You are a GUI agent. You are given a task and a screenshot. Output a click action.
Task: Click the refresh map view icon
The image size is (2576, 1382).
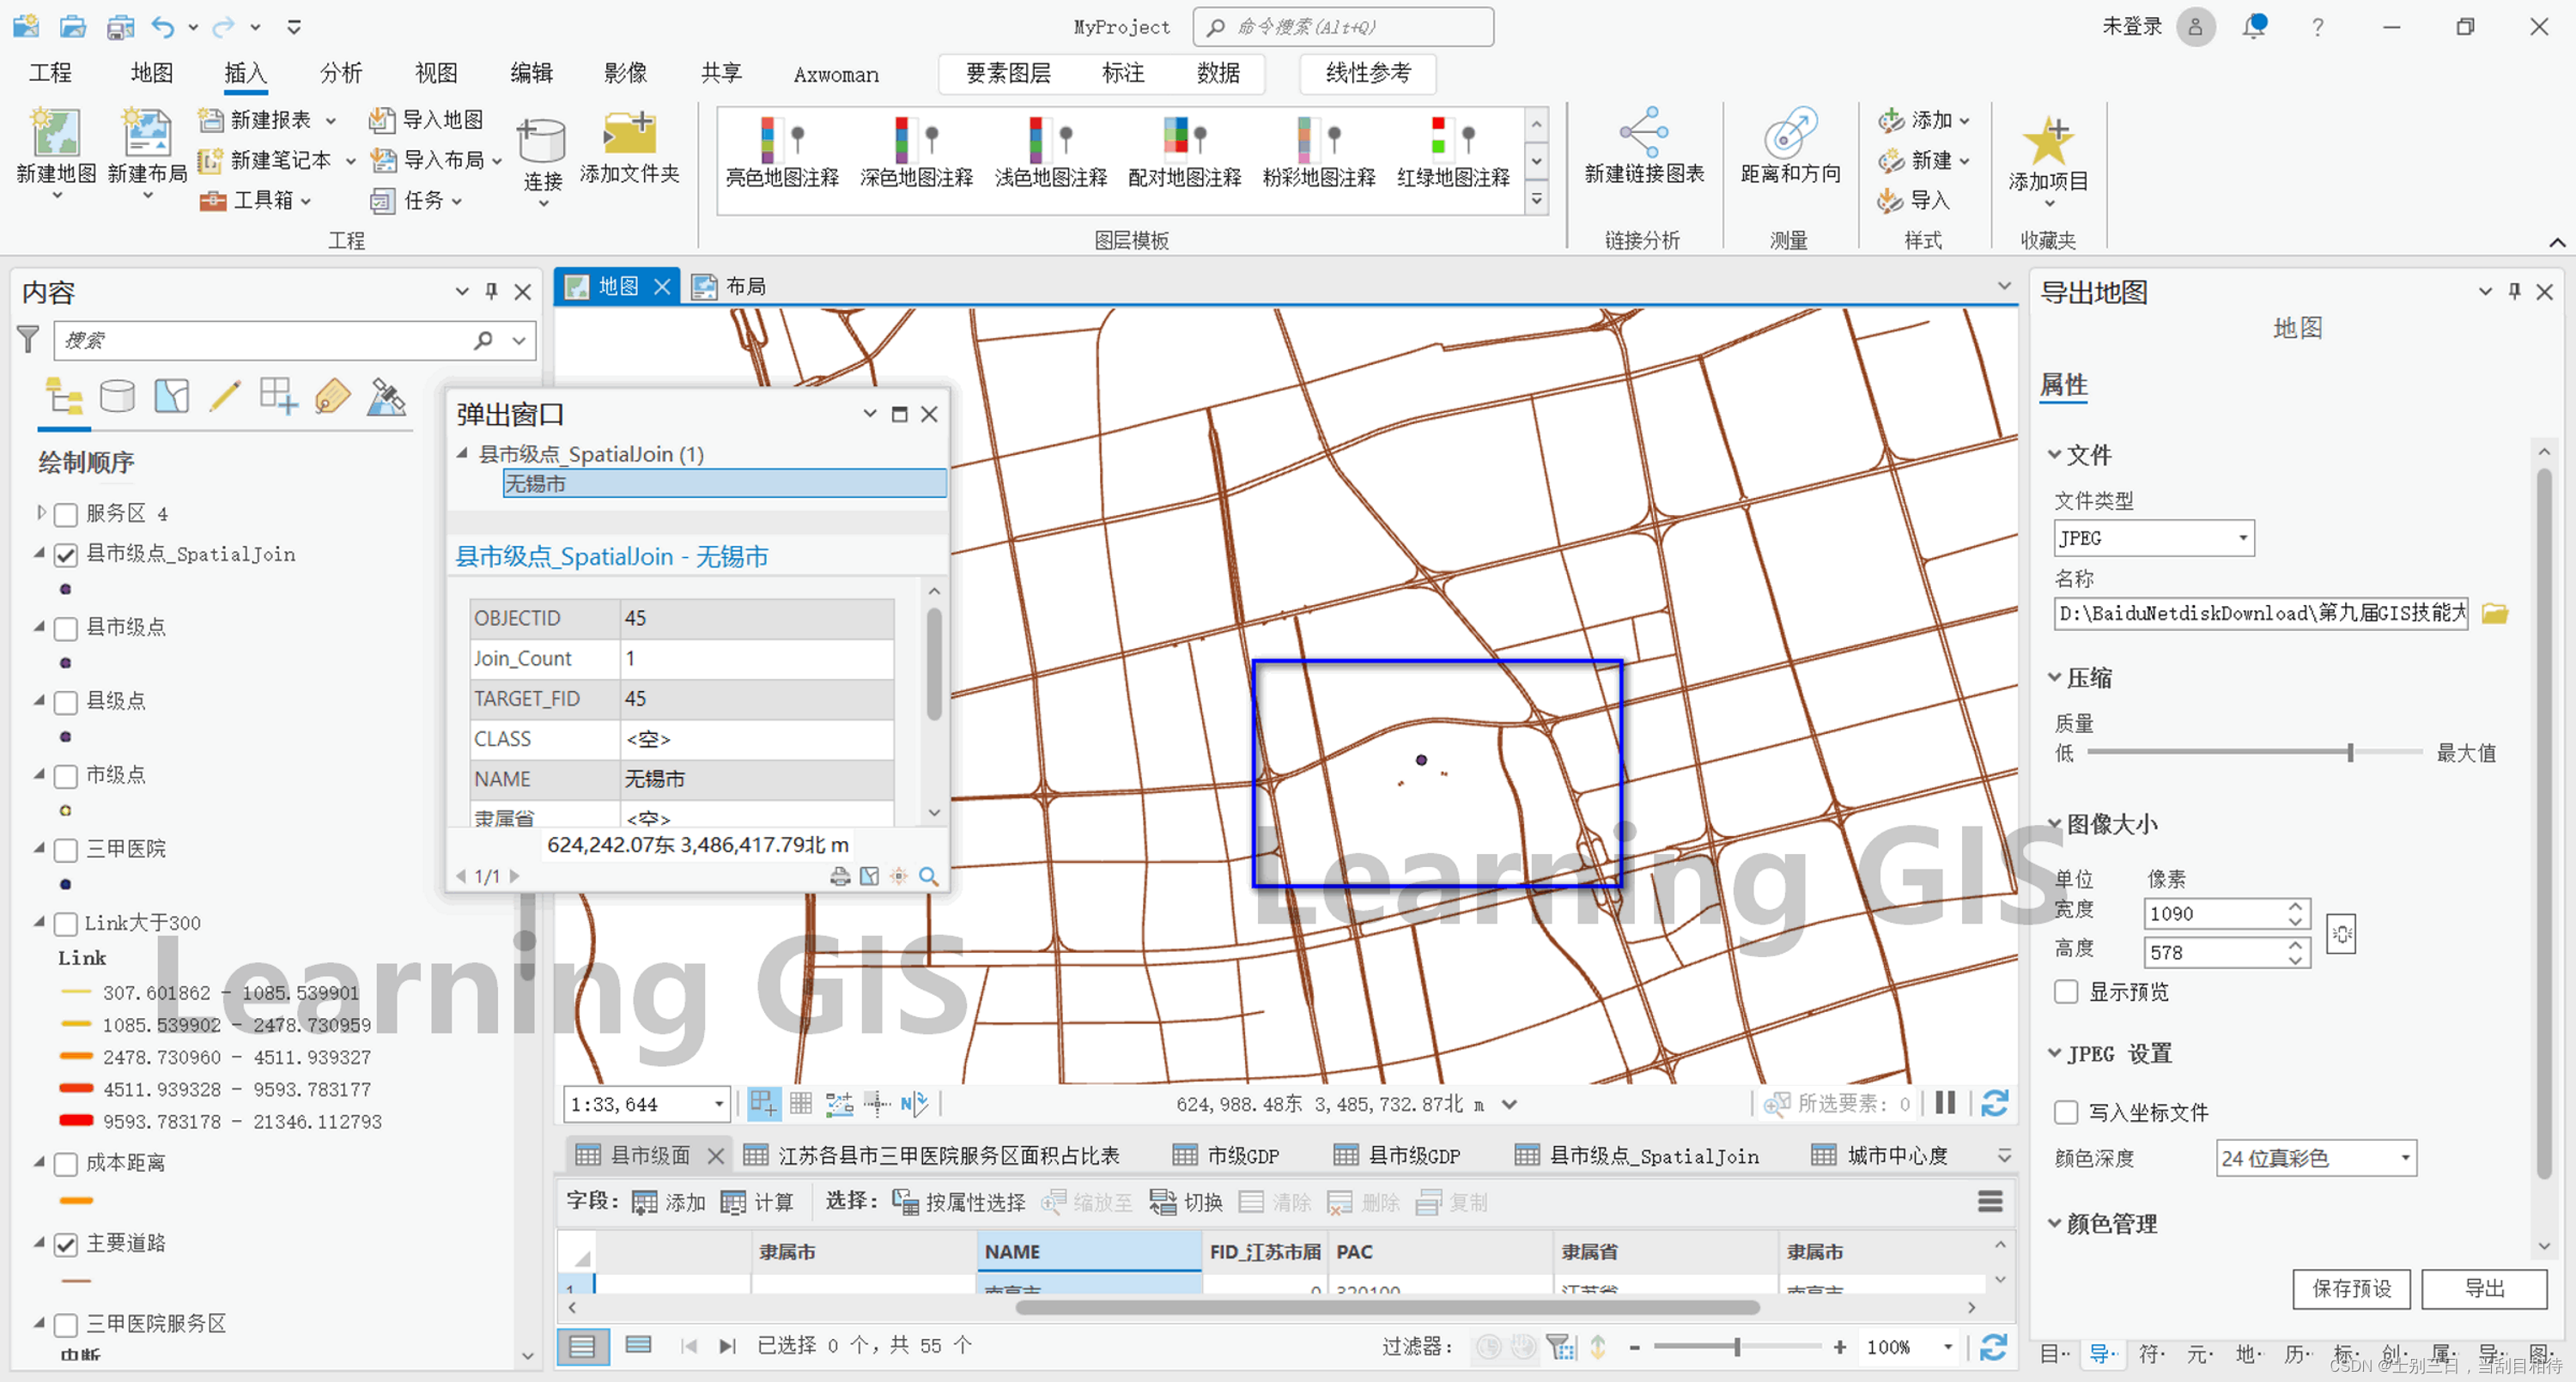pyautogui.click(x=1994, y=1104)
